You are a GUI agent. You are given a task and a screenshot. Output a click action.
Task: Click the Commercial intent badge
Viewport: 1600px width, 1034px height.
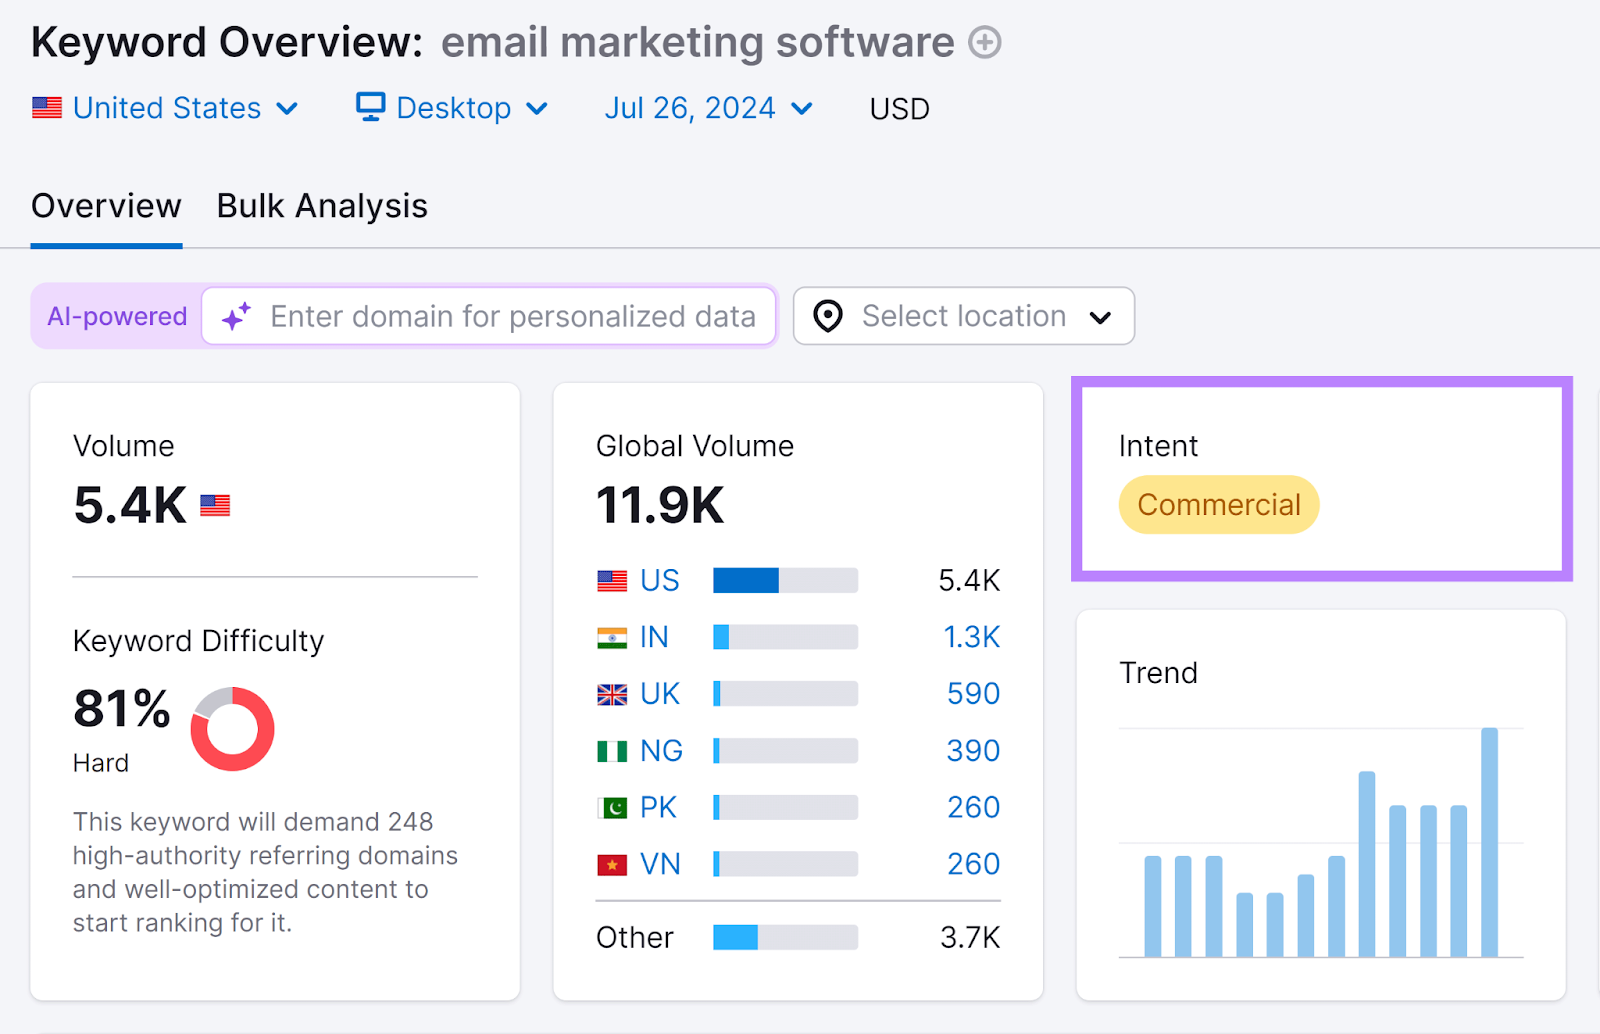1217,504
